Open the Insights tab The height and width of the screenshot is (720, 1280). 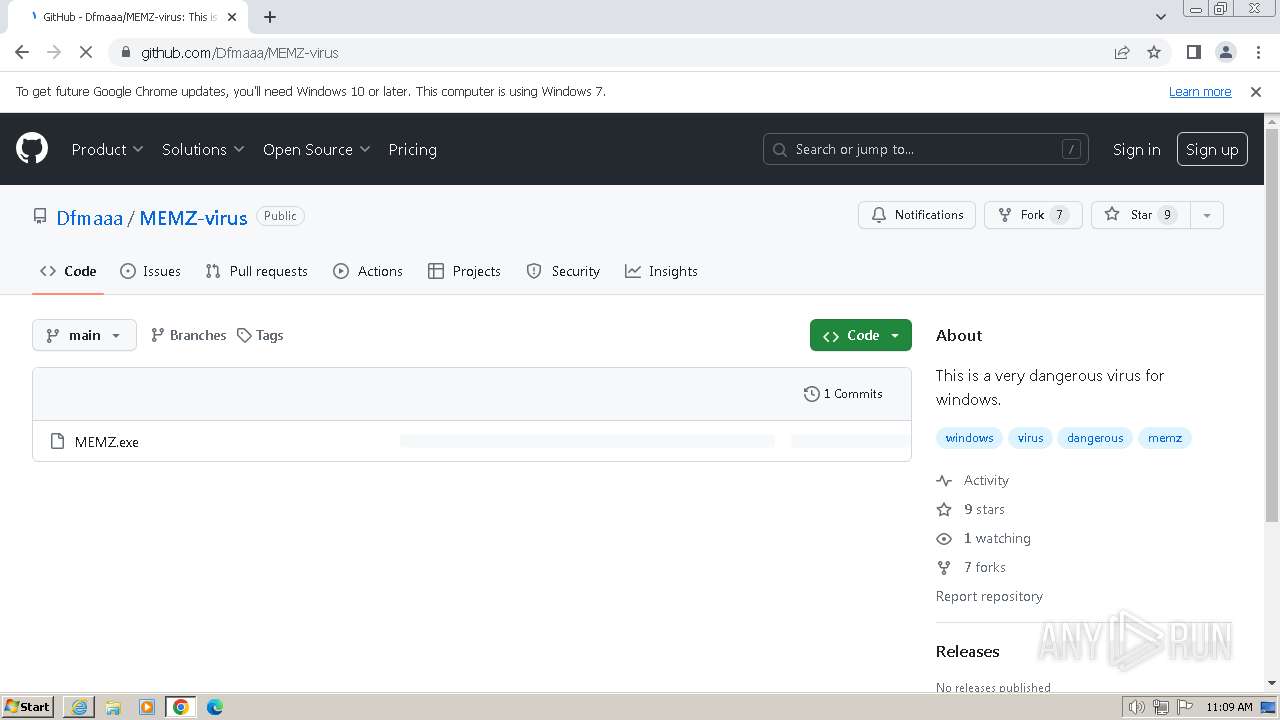click(661, 271)
